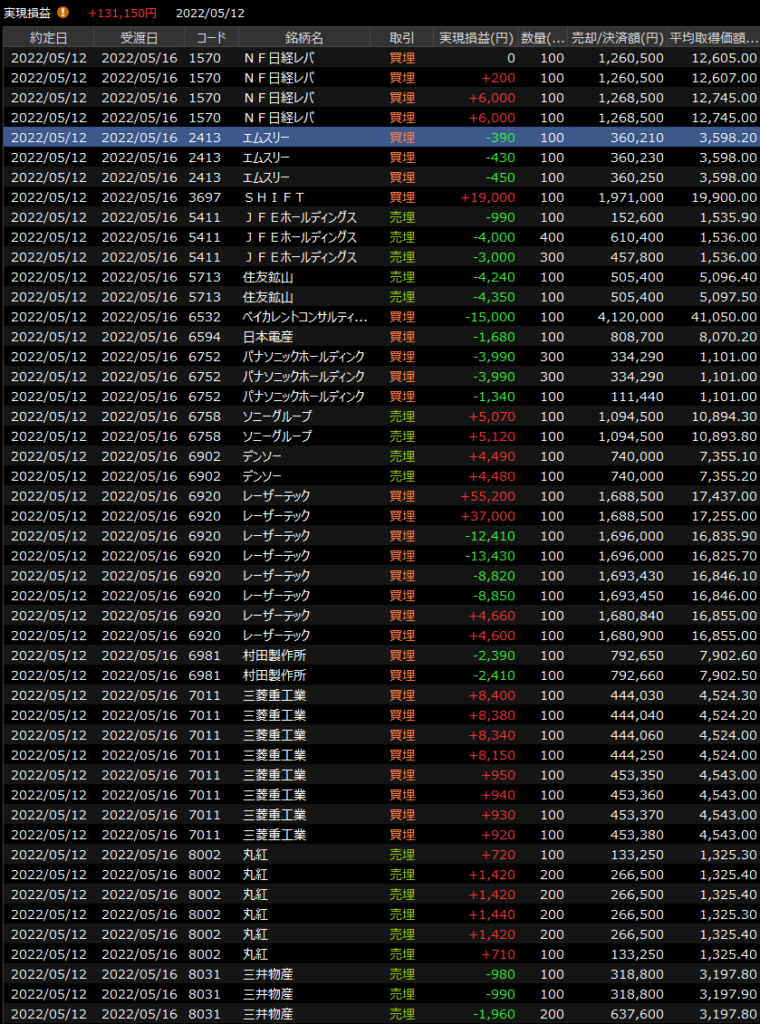The height and width of the screenshot is (1024, 760).
Task: Sort by the 受渡日 column header
Action: tap(139, 38)
